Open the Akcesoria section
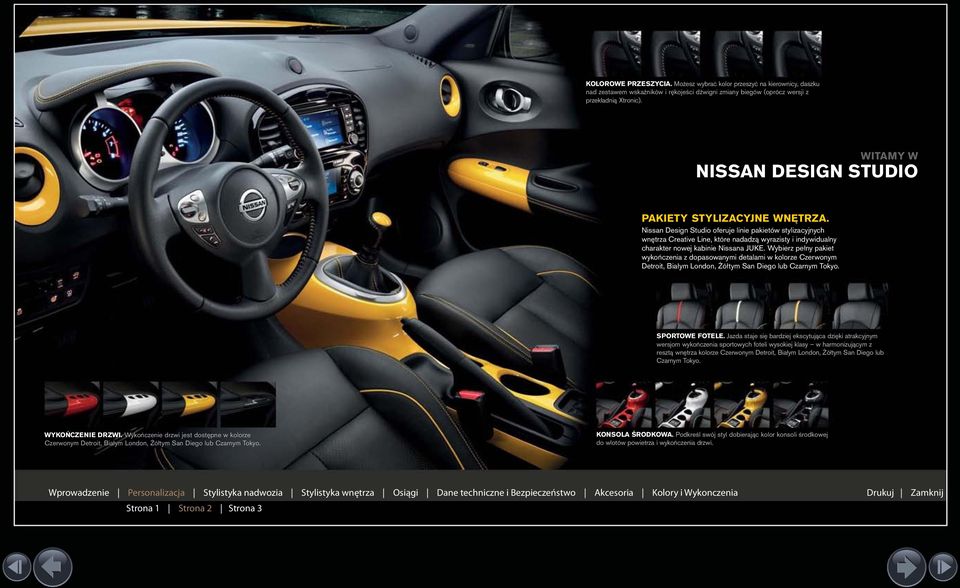 coord(613,492)
